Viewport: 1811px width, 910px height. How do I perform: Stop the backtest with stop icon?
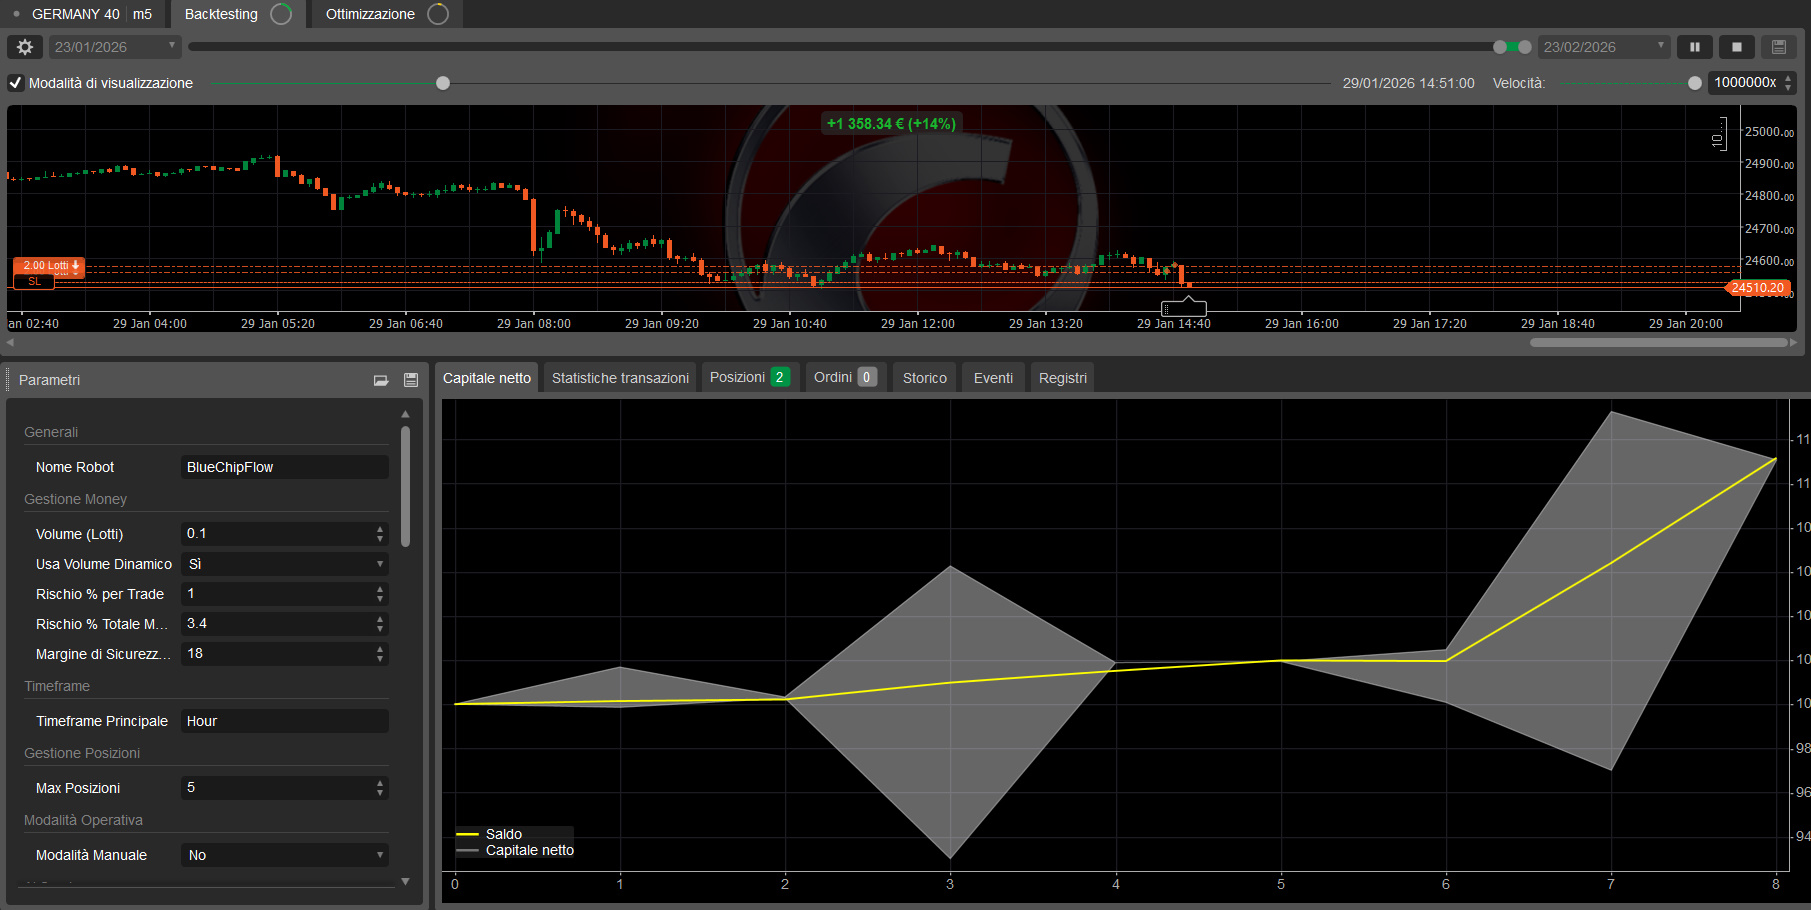click(x=1737, y=46)
